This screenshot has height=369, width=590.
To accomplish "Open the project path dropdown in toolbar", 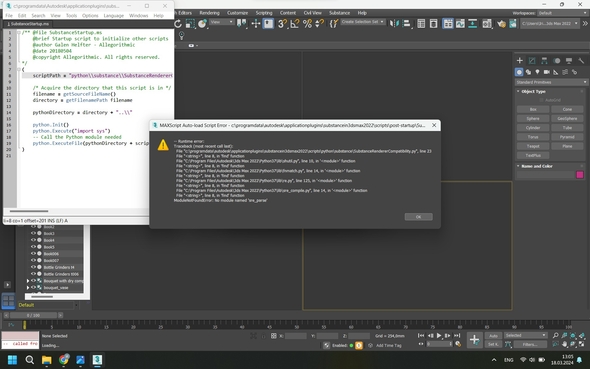I will tap(550, 23).
